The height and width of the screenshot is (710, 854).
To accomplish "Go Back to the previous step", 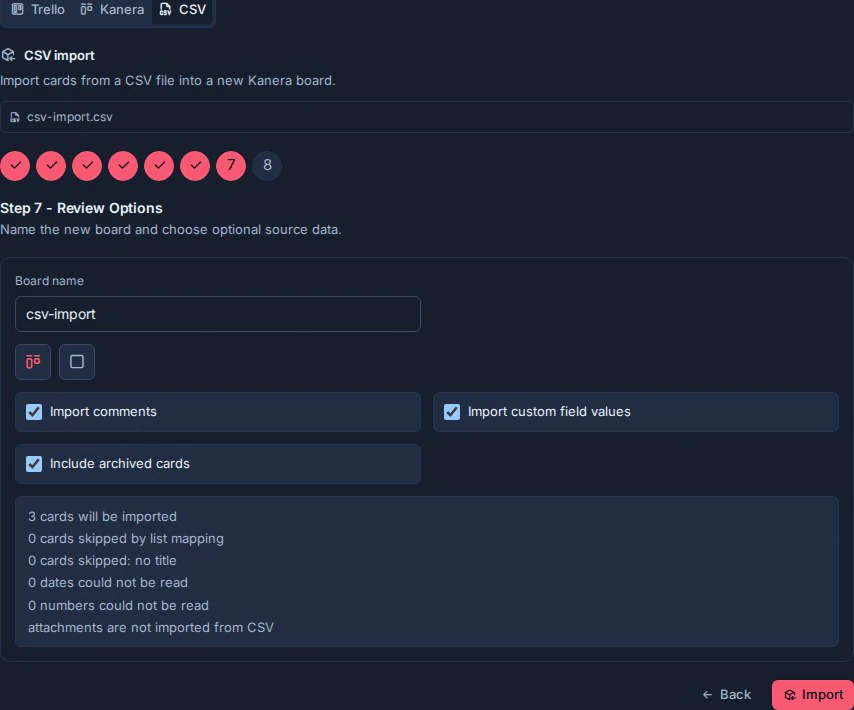I will [x=727, y=695].
